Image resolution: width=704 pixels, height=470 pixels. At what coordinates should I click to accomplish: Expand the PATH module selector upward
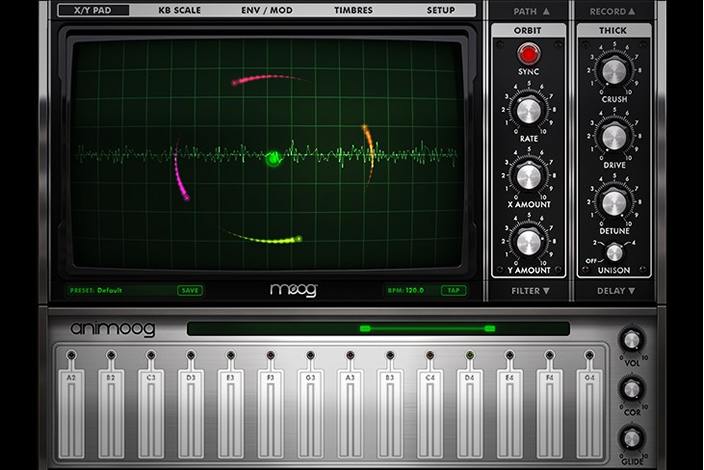coord(531,12)
